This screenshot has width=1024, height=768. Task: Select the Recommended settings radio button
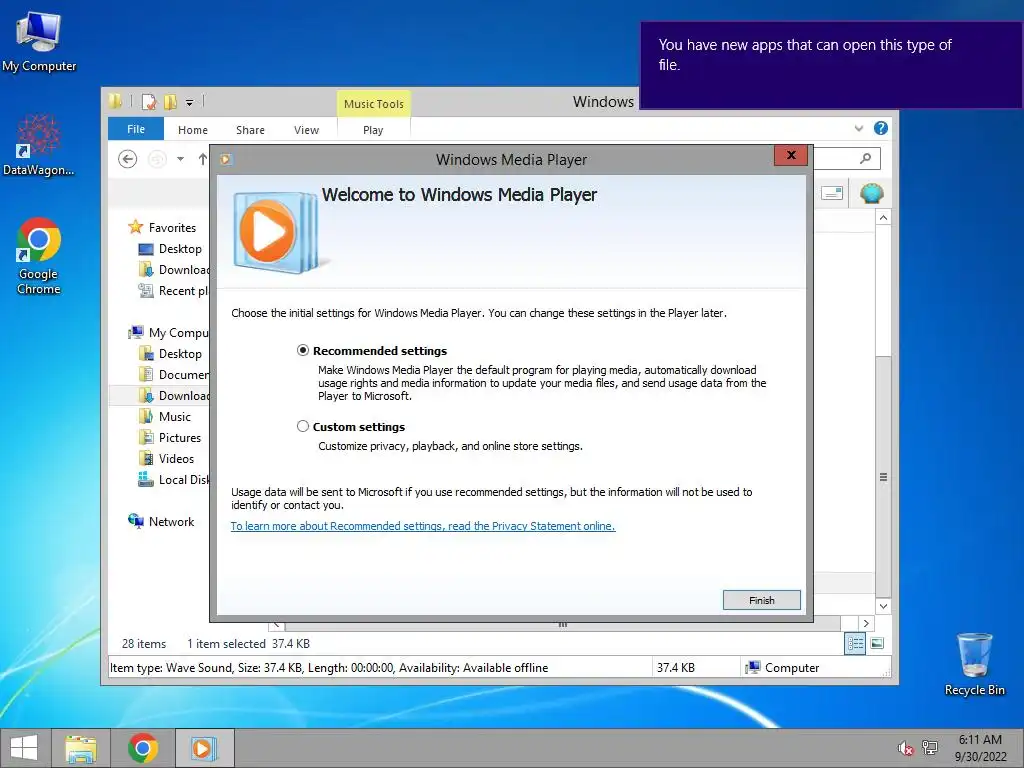pyautogui.click(x=302, y=351)
